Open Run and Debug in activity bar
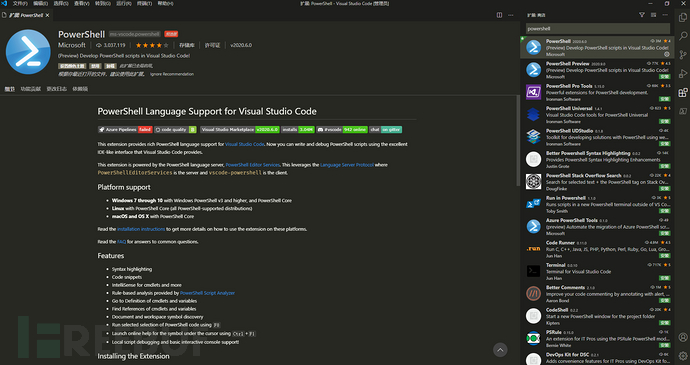 (x=683, y=74)
